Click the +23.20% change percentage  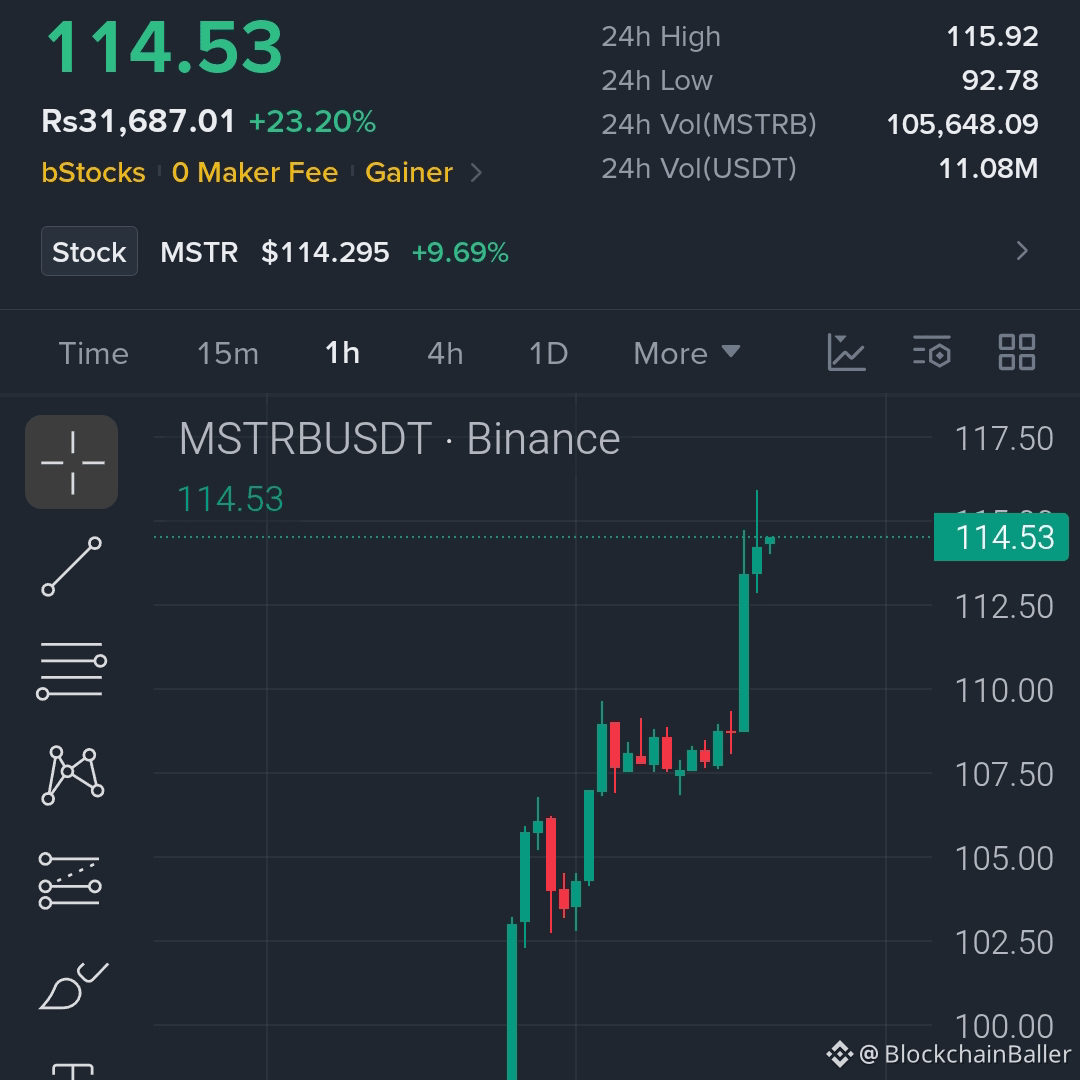pyautogui.click(x=312, y=121)
